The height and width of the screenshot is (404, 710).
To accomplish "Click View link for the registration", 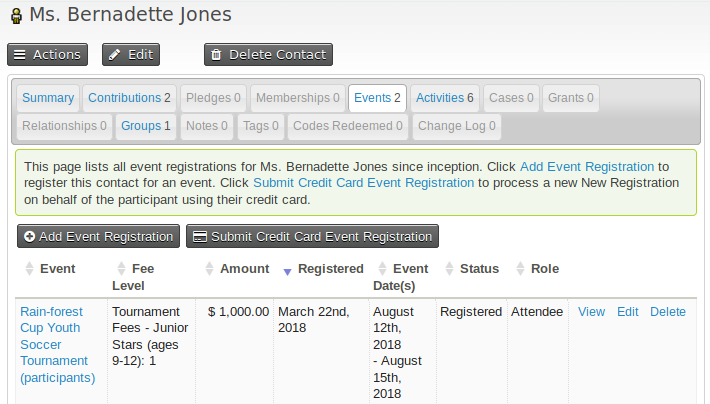I will (x=591, y=312).
